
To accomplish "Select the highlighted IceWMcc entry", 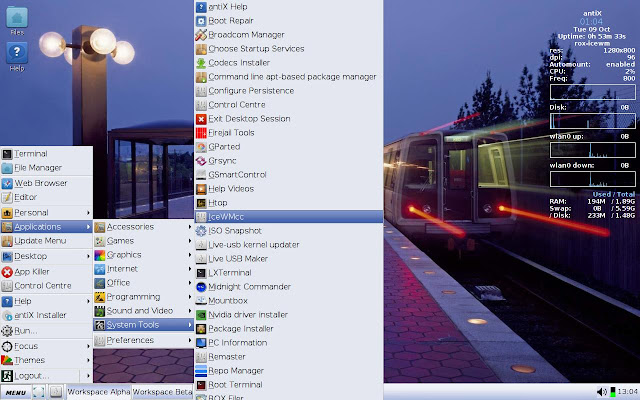I will pos(289,217).
